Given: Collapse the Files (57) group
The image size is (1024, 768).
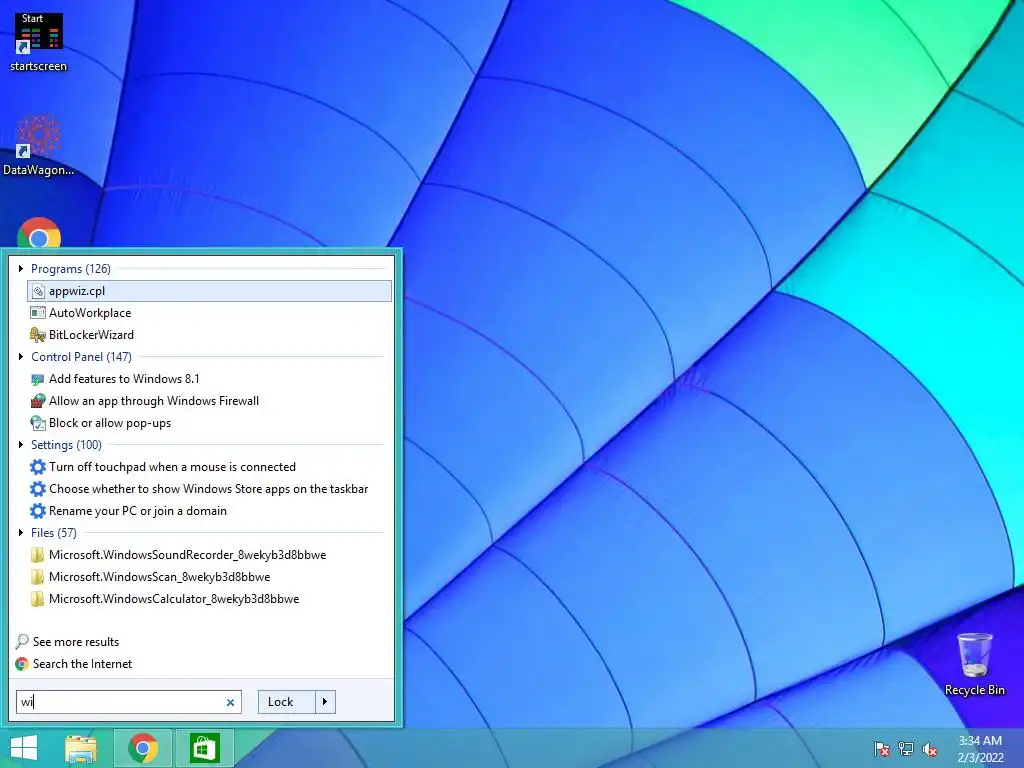Looking at the screenshot, I should (x=21, y=533).
